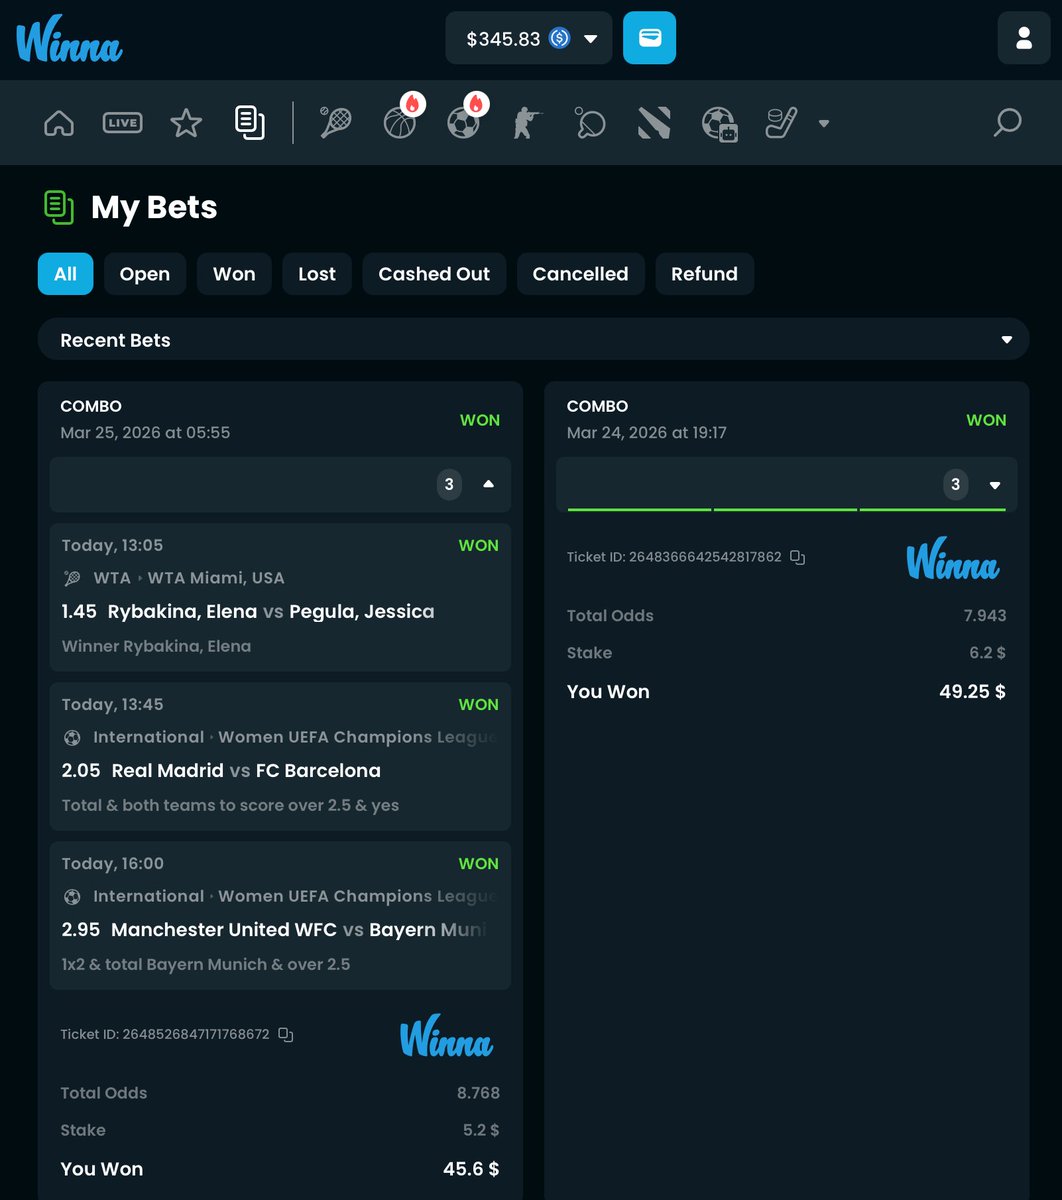Click the selection count 3 badge on Mar 24 combo
Image resolution: width=1062 pixels, height=1200 pixels.
tap(955, 485)
